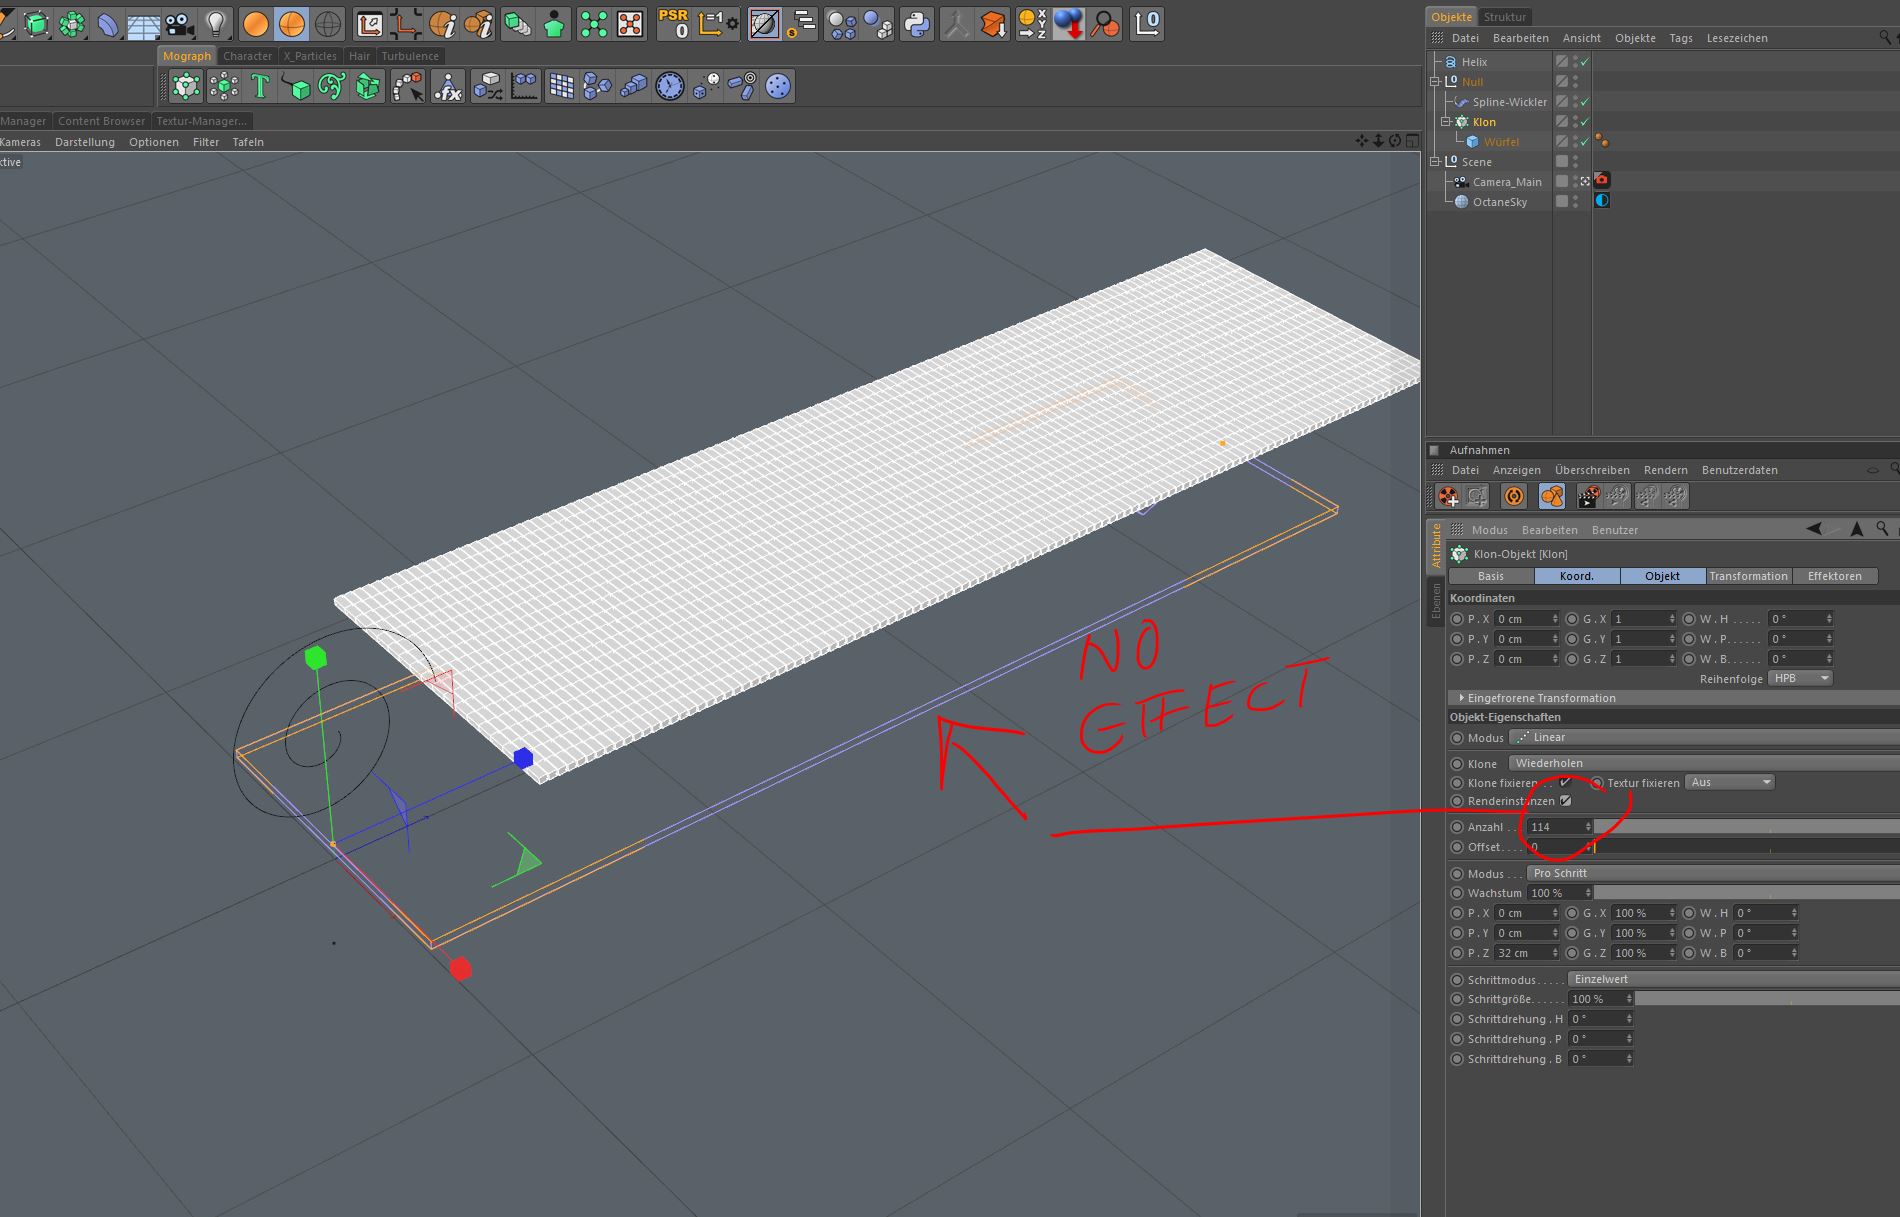Viewport: 1900px width, 1217px height.
Task: Click the orange spheres tag on Würfel
Action: [1602, 141]
